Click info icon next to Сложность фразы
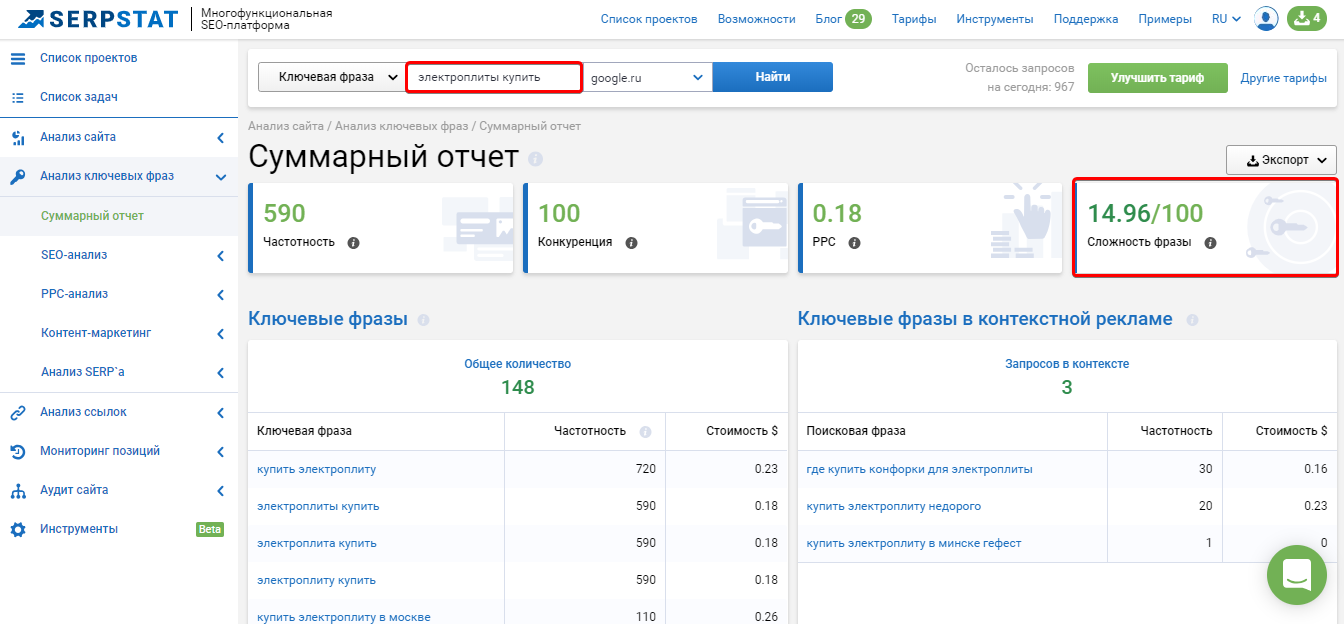Screen dimensions: 1344x624 pyautogui.click(x=1210, y=242)
